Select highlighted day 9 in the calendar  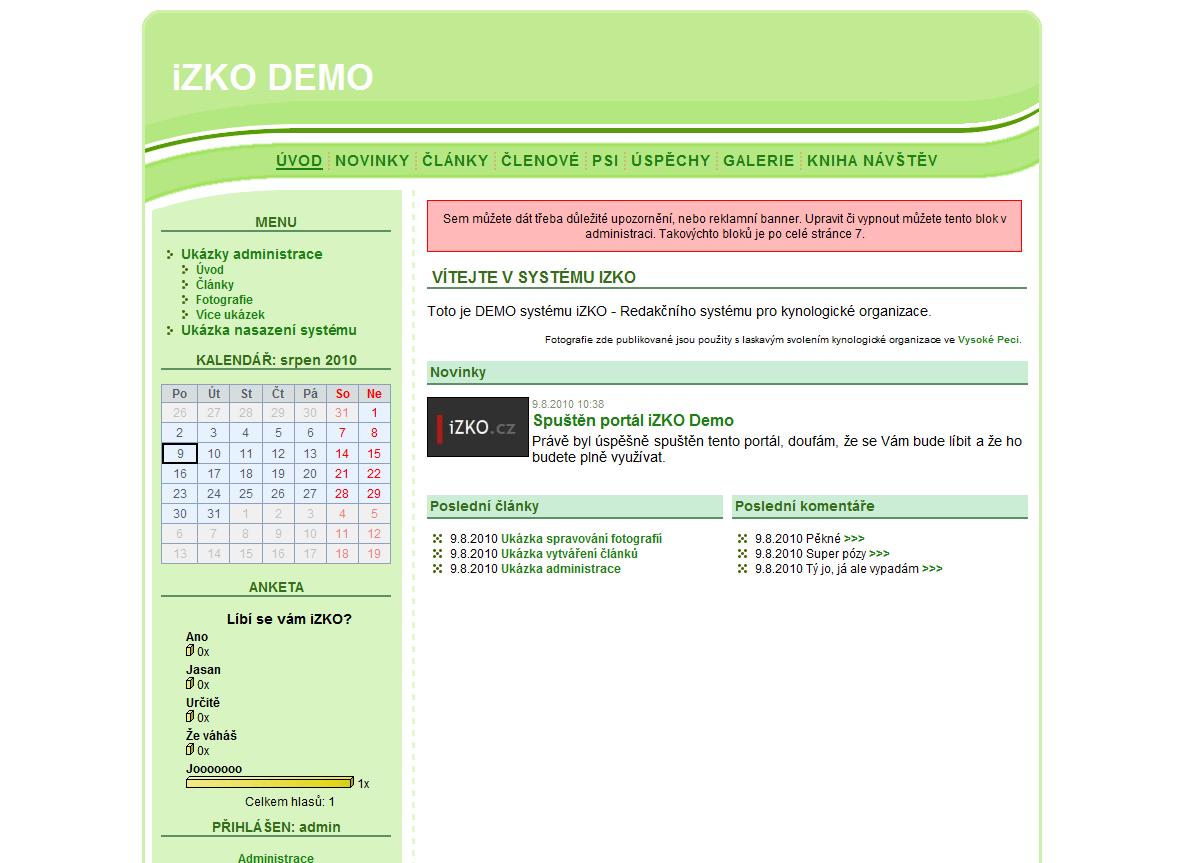click(x=180, y=453)
